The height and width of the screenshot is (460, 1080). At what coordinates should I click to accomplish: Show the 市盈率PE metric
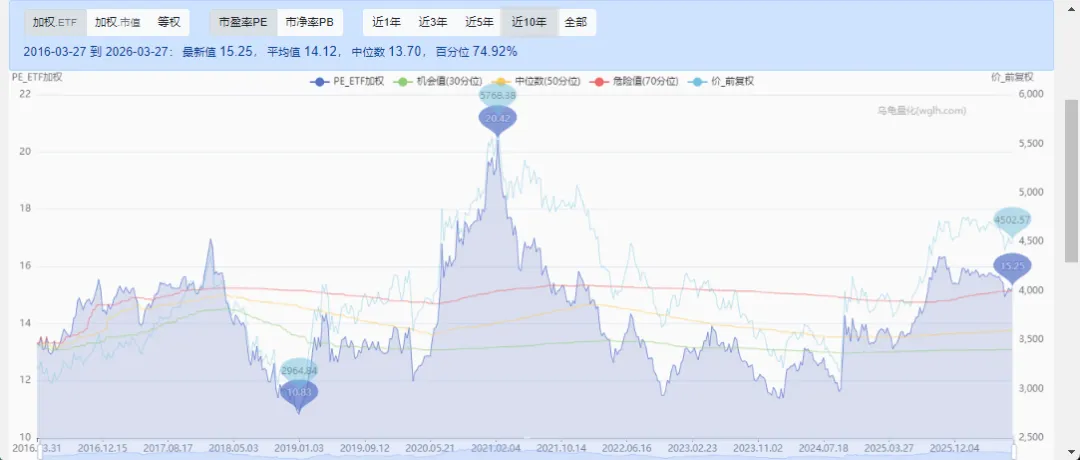(243, 22)
